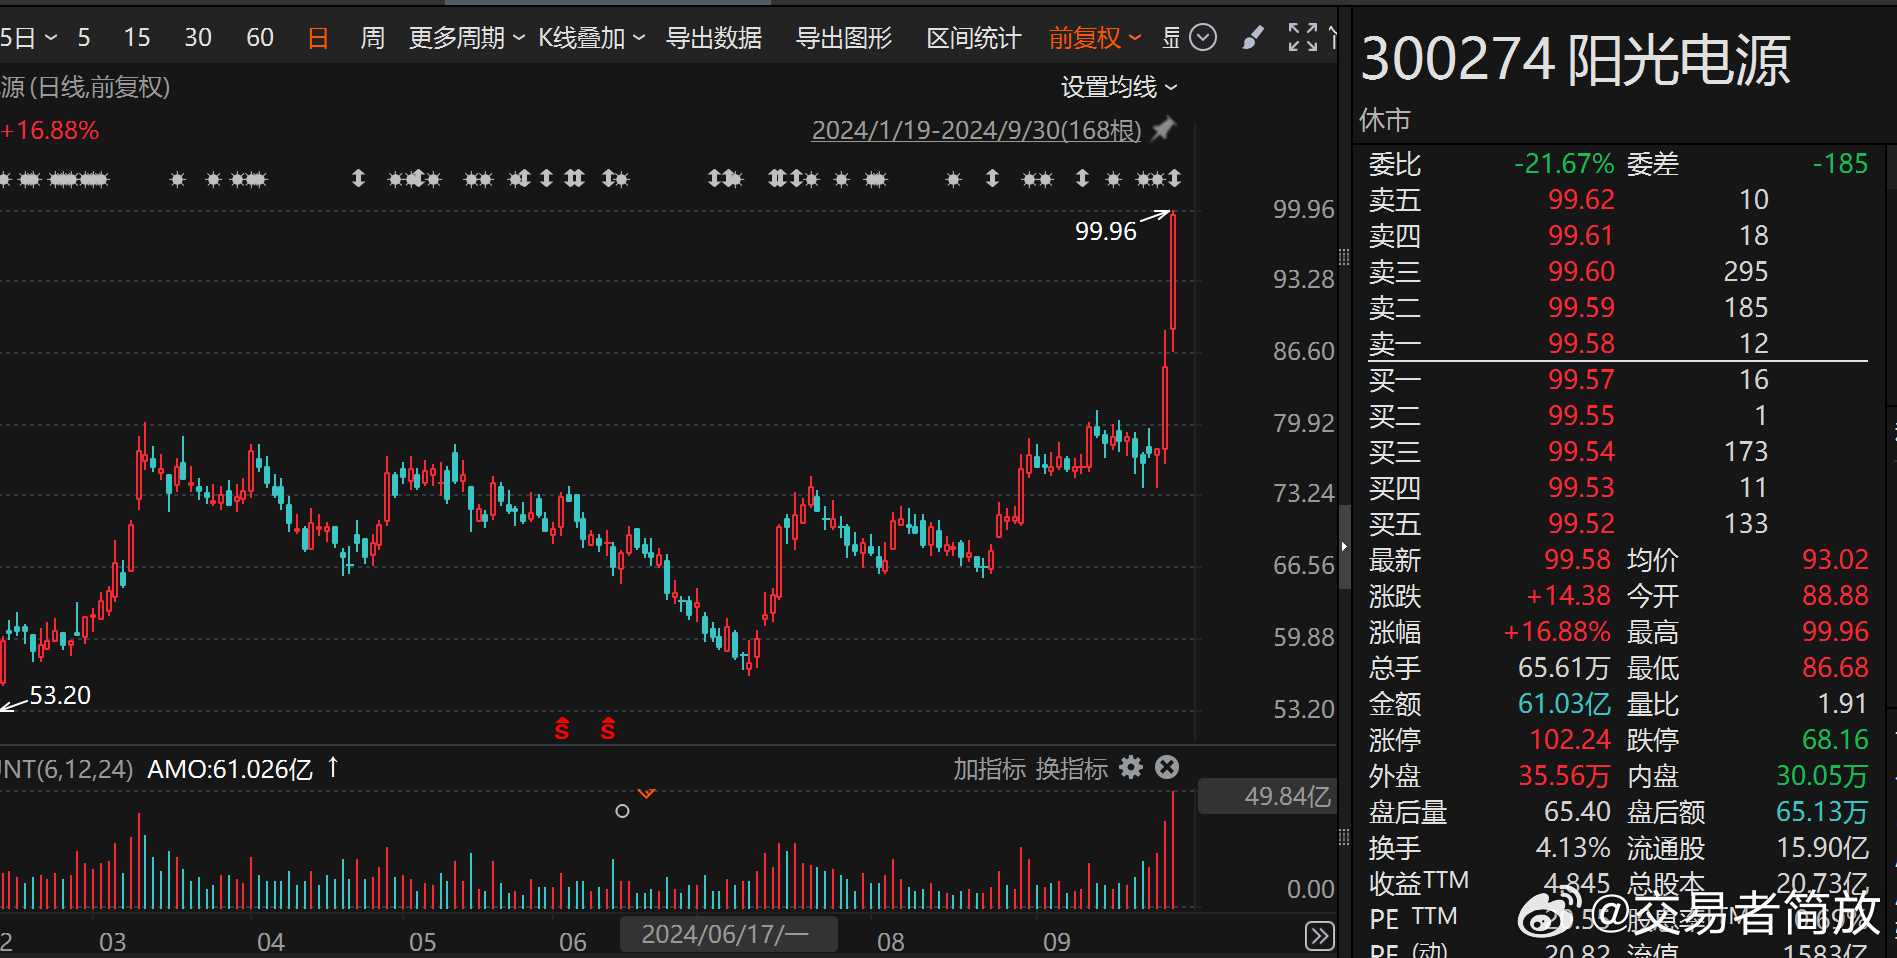
Task: Switch to the 周 weekly period
Action: coord(372,38)
